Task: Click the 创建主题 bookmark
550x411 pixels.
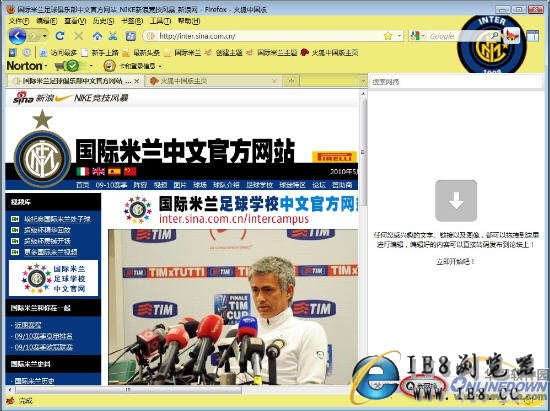Action: tap(224, 53)
